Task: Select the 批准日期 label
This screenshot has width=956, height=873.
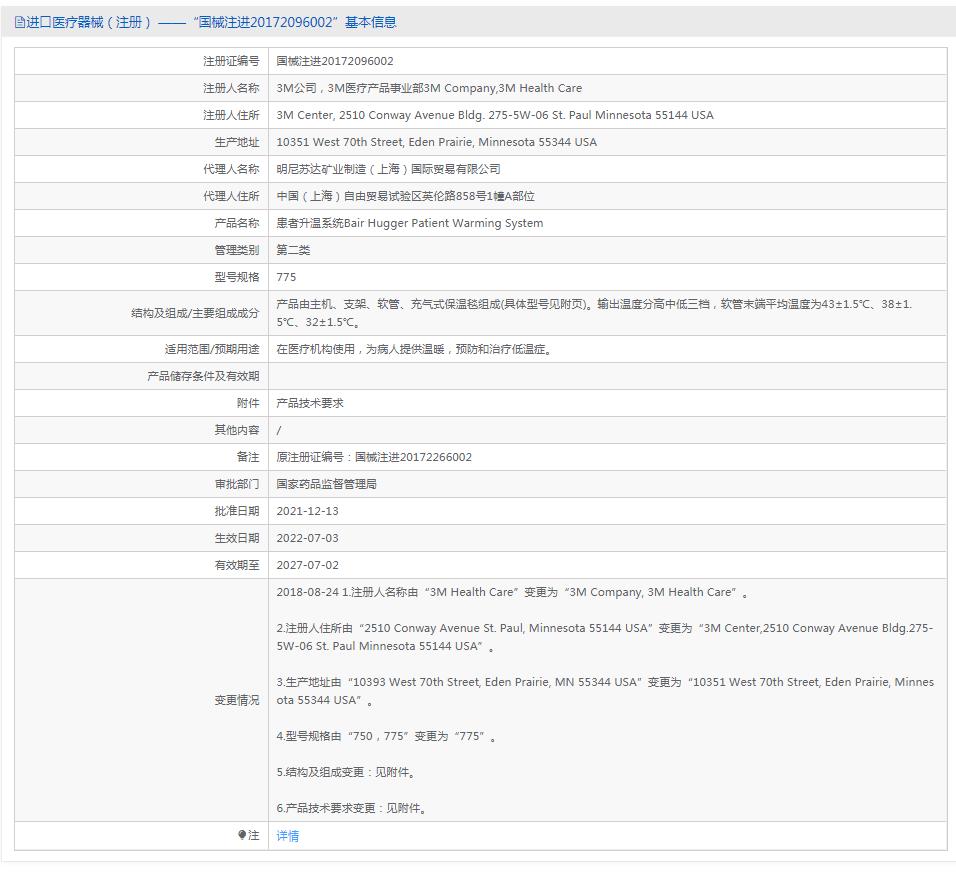Action: 237,511
